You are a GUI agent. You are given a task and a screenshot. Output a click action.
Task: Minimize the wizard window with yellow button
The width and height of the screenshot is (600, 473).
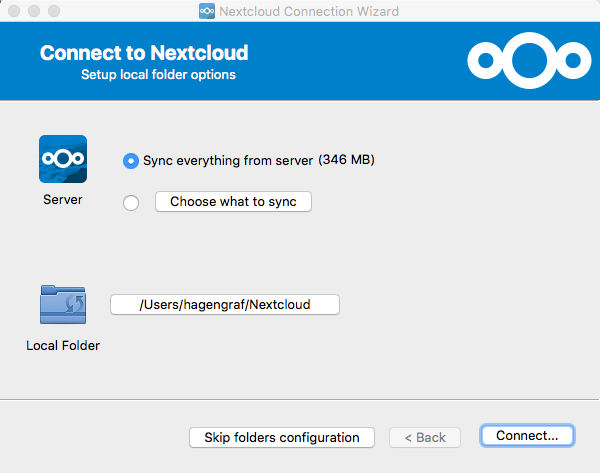[x=34, y=11]
